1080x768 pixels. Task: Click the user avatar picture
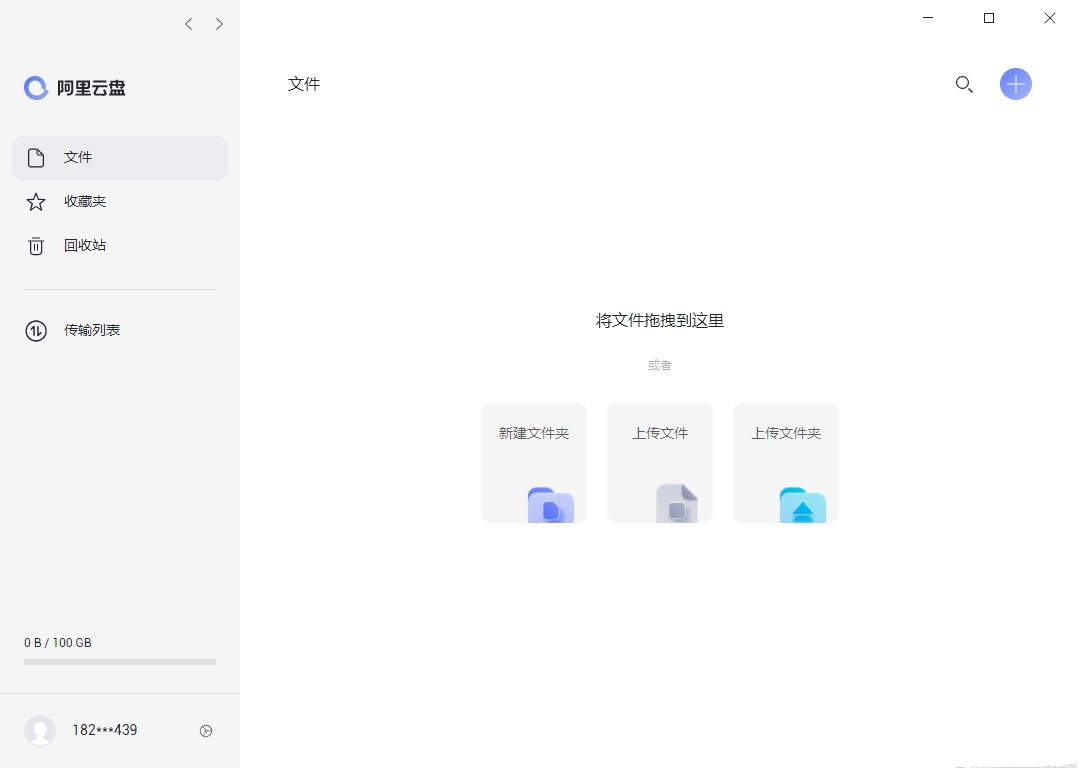40,730
